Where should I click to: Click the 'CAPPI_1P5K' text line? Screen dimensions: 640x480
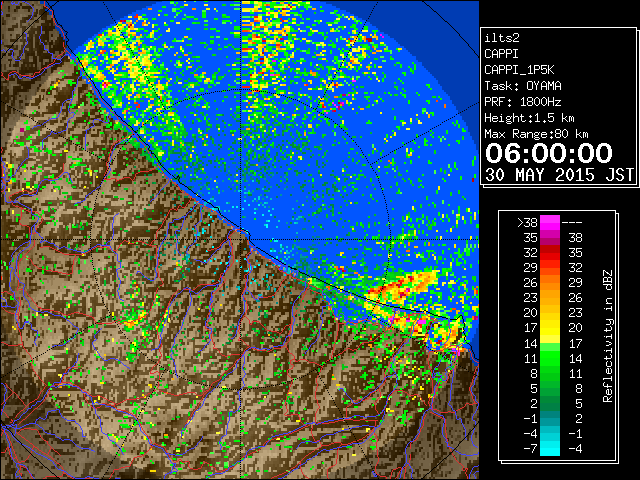519,70
